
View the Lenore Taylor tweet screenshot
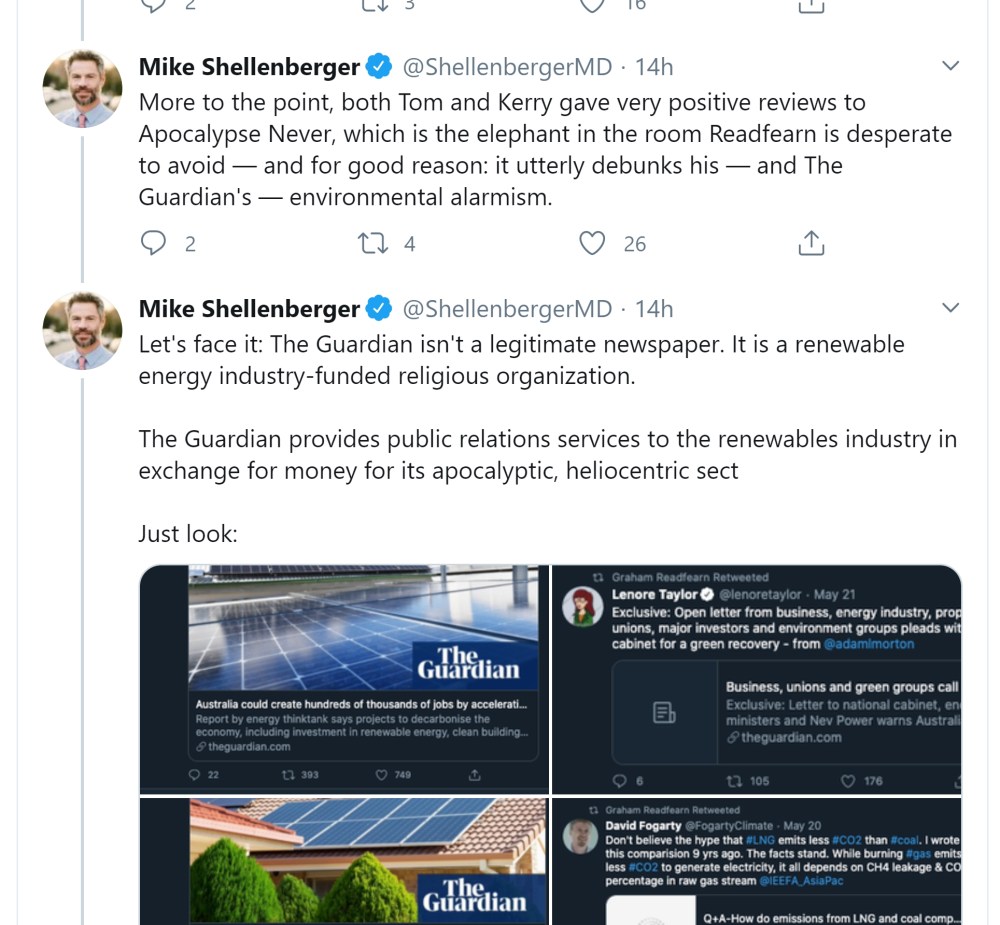pos(756,679)
